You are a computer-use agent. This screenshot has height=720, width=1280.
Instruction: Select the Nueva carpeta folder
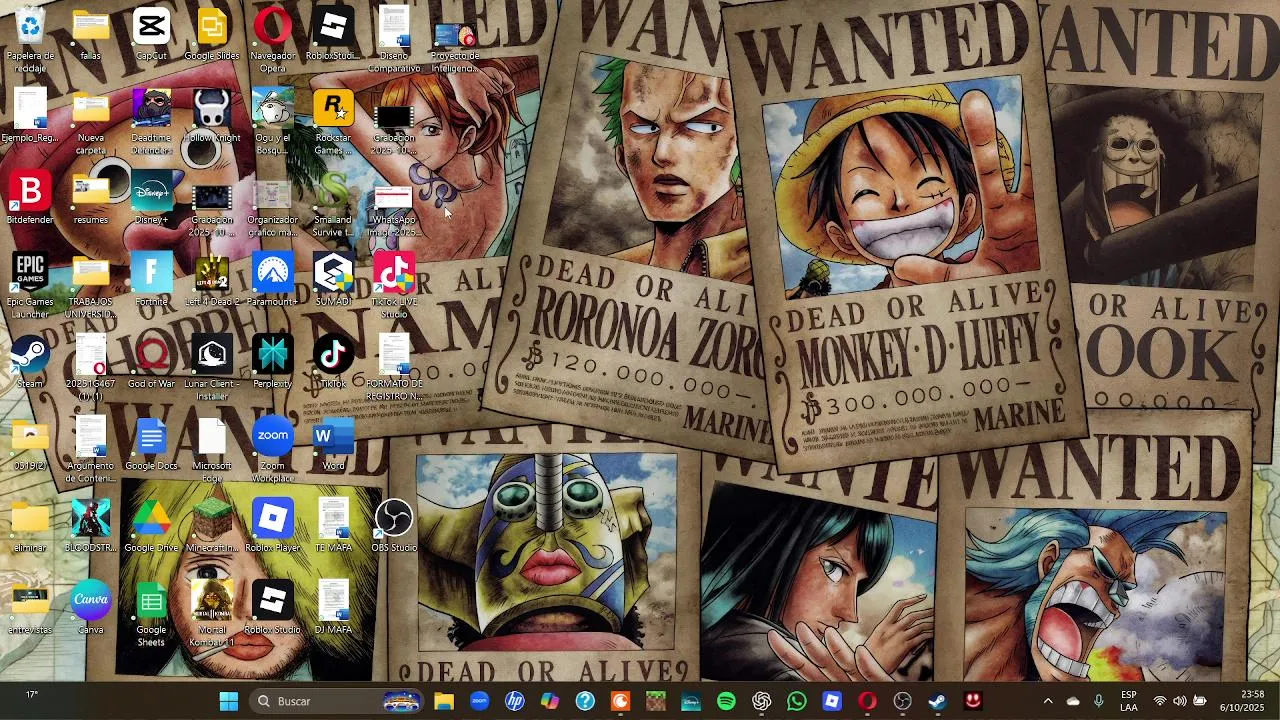91,121
